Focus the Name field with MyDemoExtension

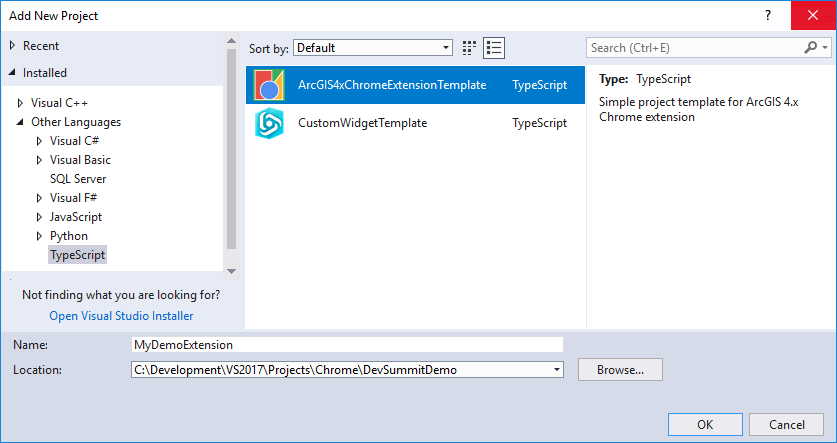[x=348, y=345]
